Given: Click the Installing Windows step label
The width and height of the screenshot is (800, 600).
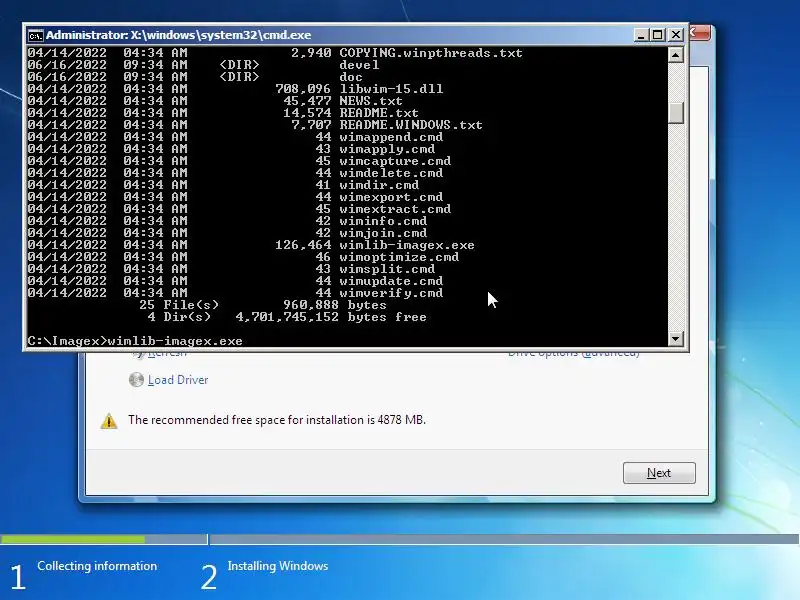Looking at the screenshot, I should click(x=278, y=566).
